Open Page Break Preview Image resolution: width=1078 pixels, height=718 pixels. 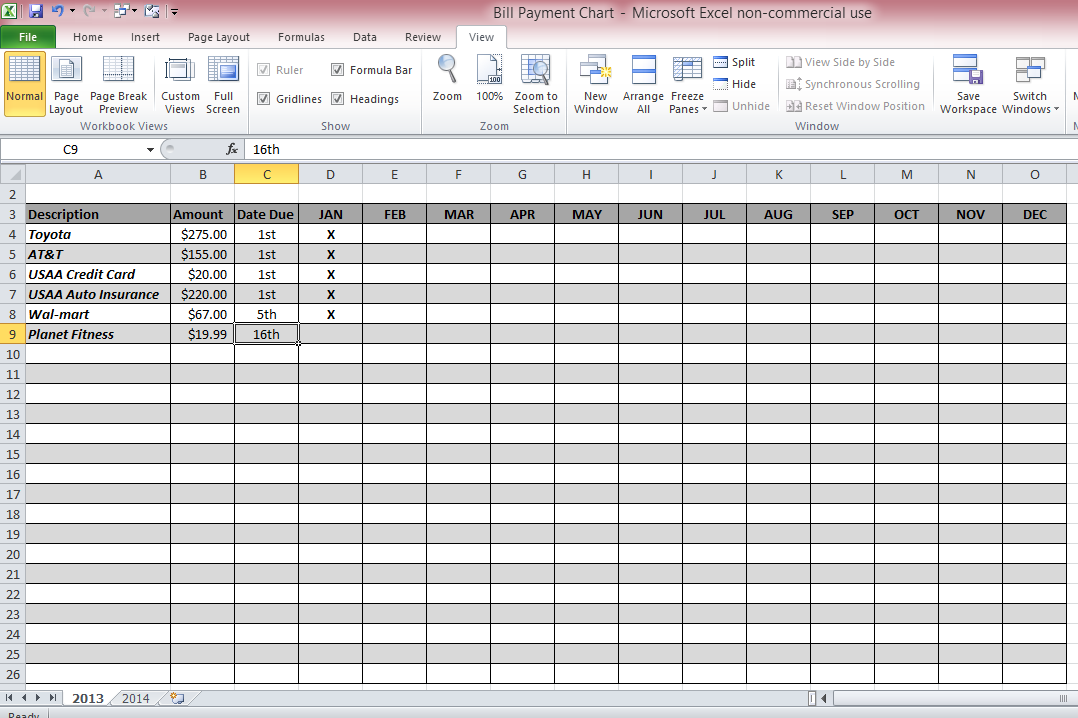pos(118,83)
